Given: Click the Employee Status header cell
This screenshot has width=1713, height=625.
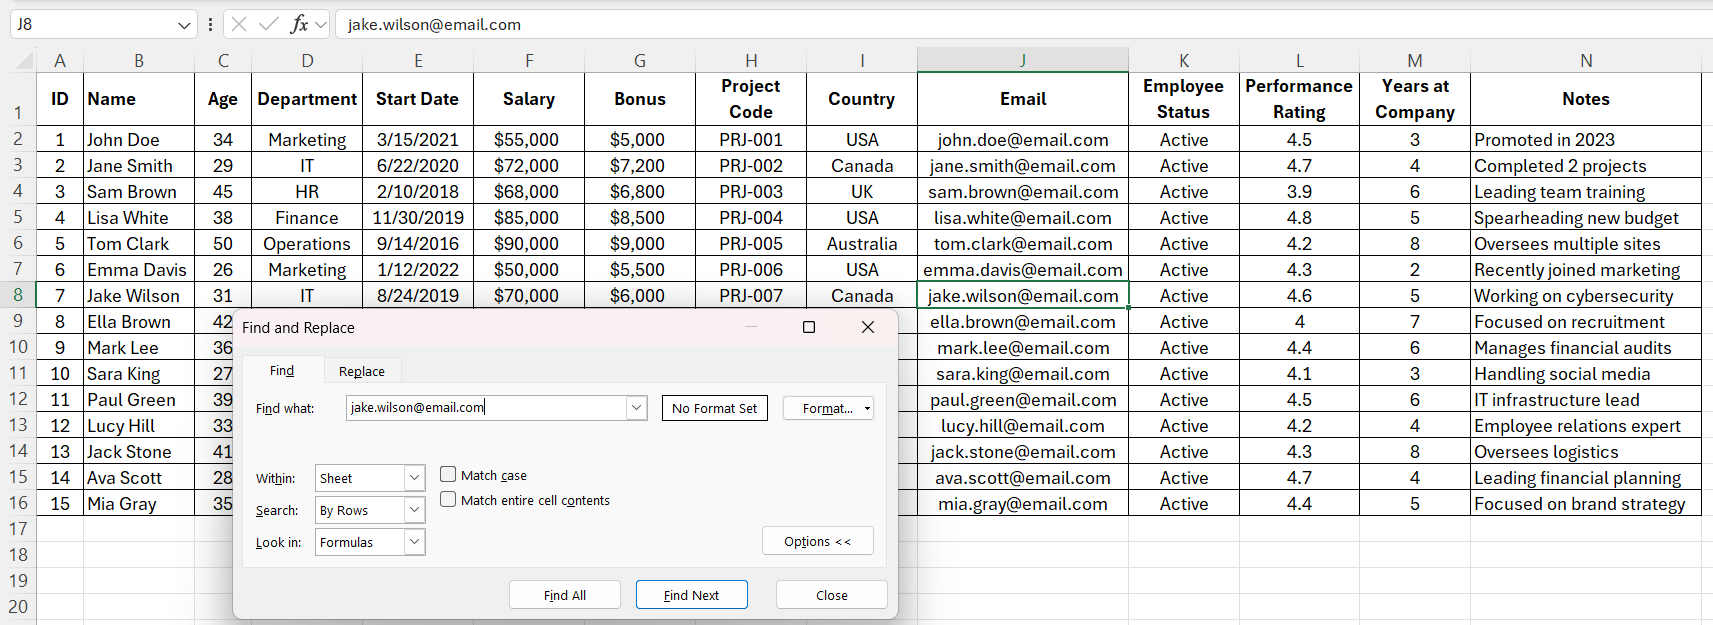Looking at the screenshot, I should coord(1184,99).
